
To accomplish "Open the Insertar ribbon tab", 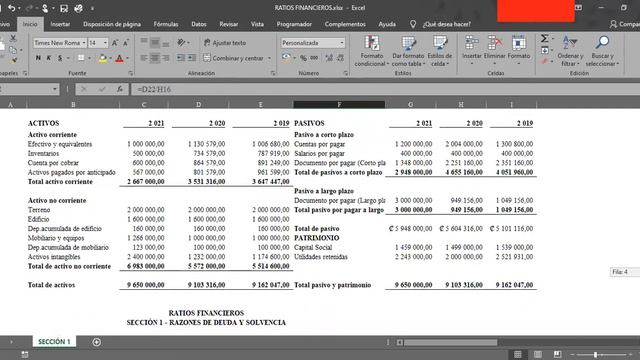I will (x=60, y=24).
